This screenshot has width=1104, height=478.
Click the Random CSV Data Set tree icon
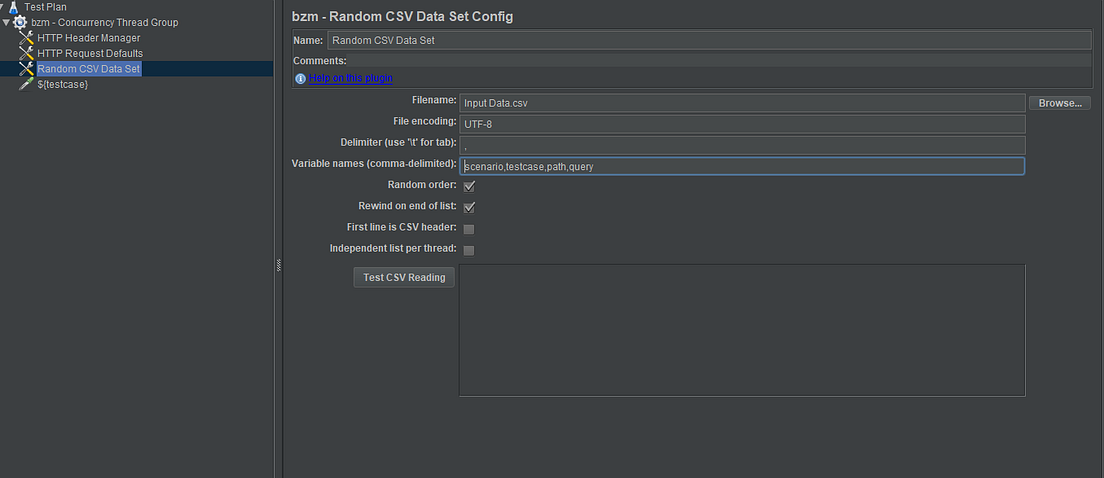pos(27,69)
